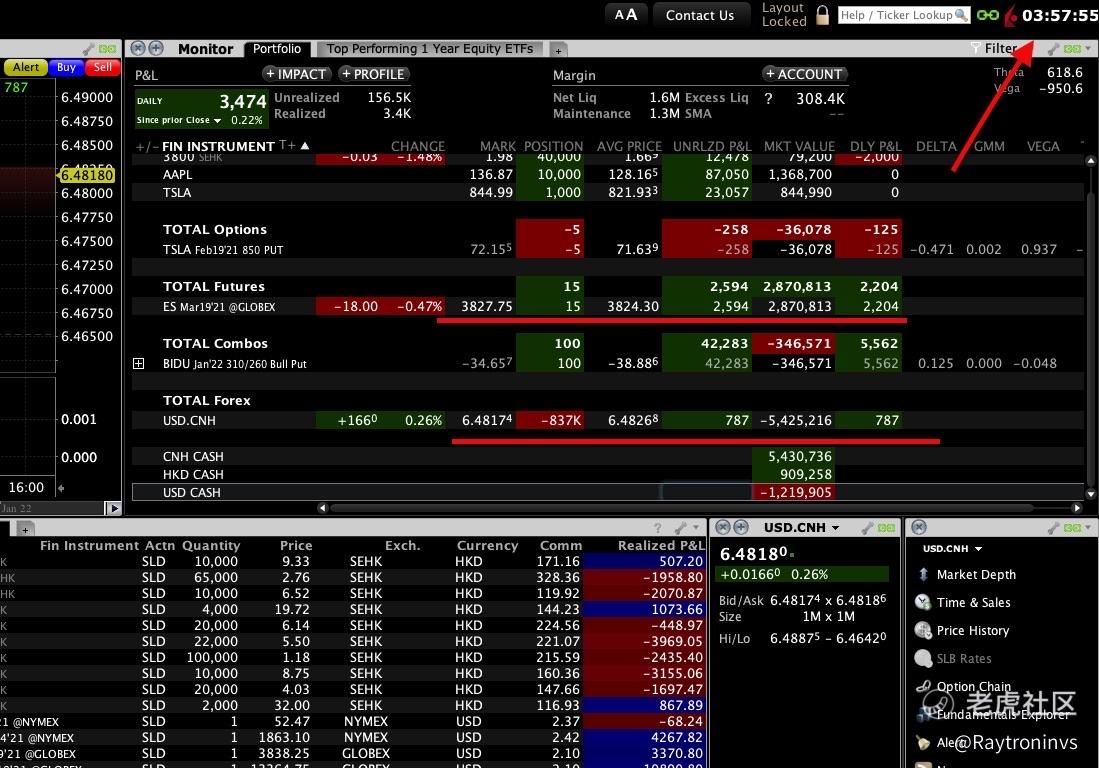Toggle the +/- control before FIN INSTRUMENT
The height and width of the screenshot is (768, 1099).
(146, 146)
